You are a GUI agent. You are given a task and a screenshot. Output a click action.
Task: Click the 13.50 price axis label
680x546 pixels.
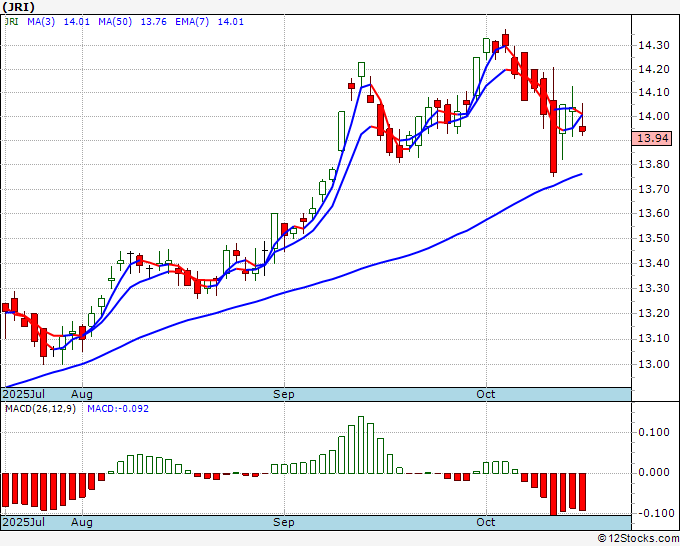654,238
